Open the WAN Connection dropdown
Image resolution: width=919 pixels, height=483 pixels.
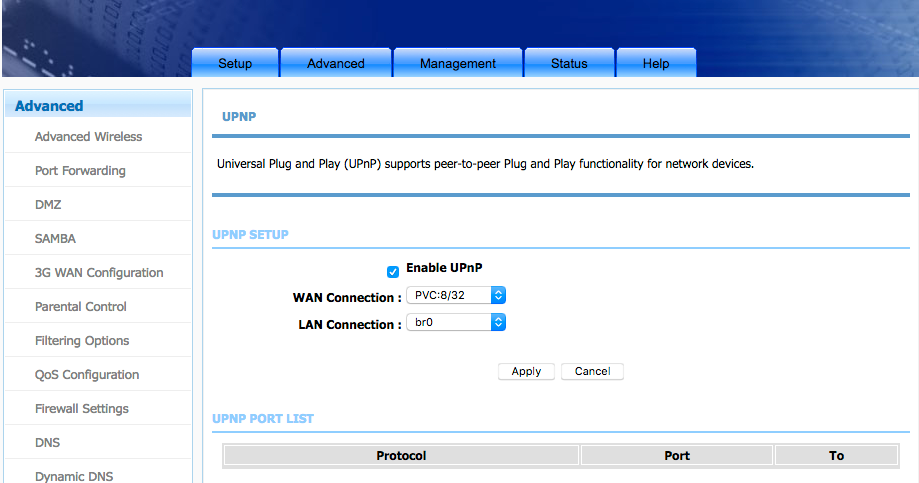(x=456, y=296)
